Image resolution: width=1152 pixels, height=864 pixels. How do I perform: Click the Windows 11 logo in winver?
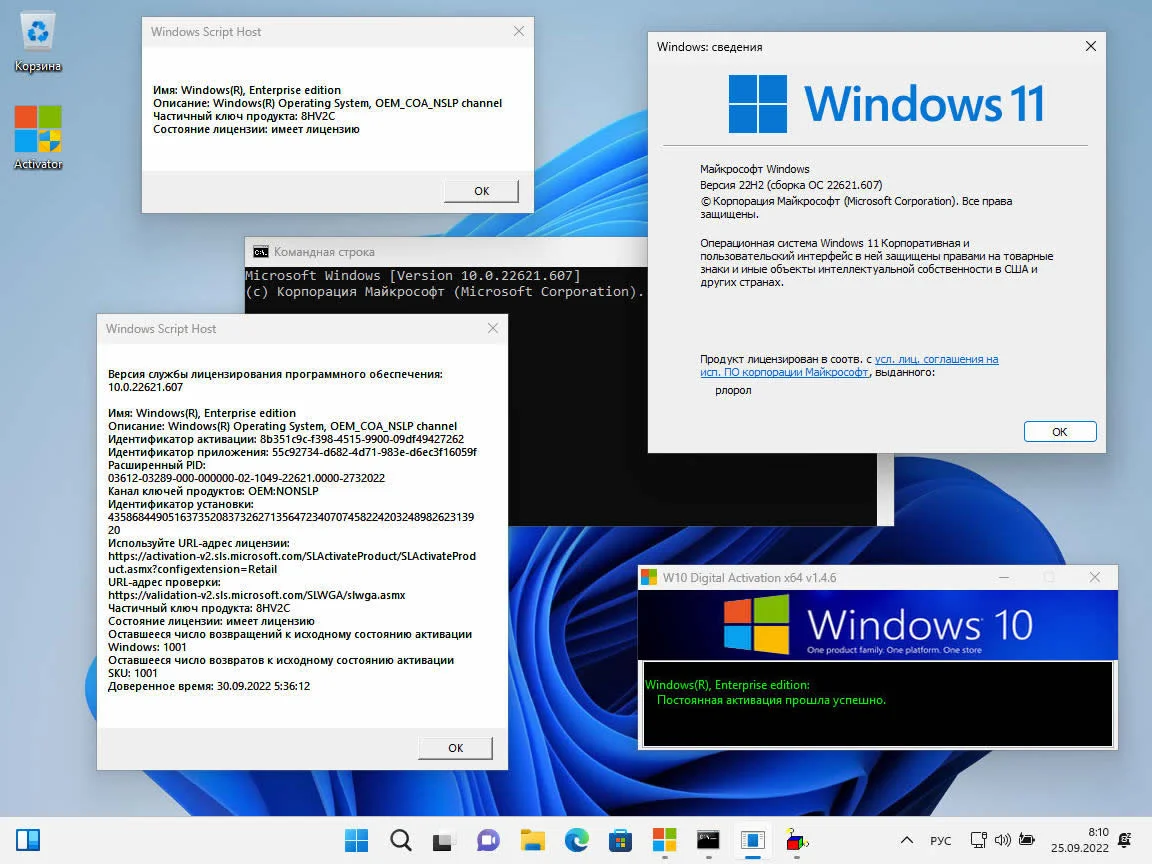[886, 104]
